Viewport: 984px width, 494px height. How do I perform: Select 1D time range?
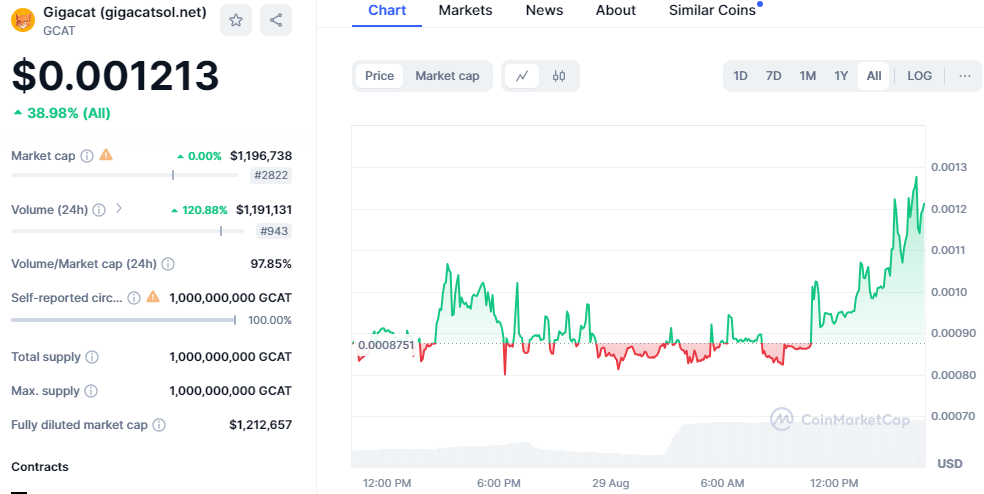click(x=741, y=76)
